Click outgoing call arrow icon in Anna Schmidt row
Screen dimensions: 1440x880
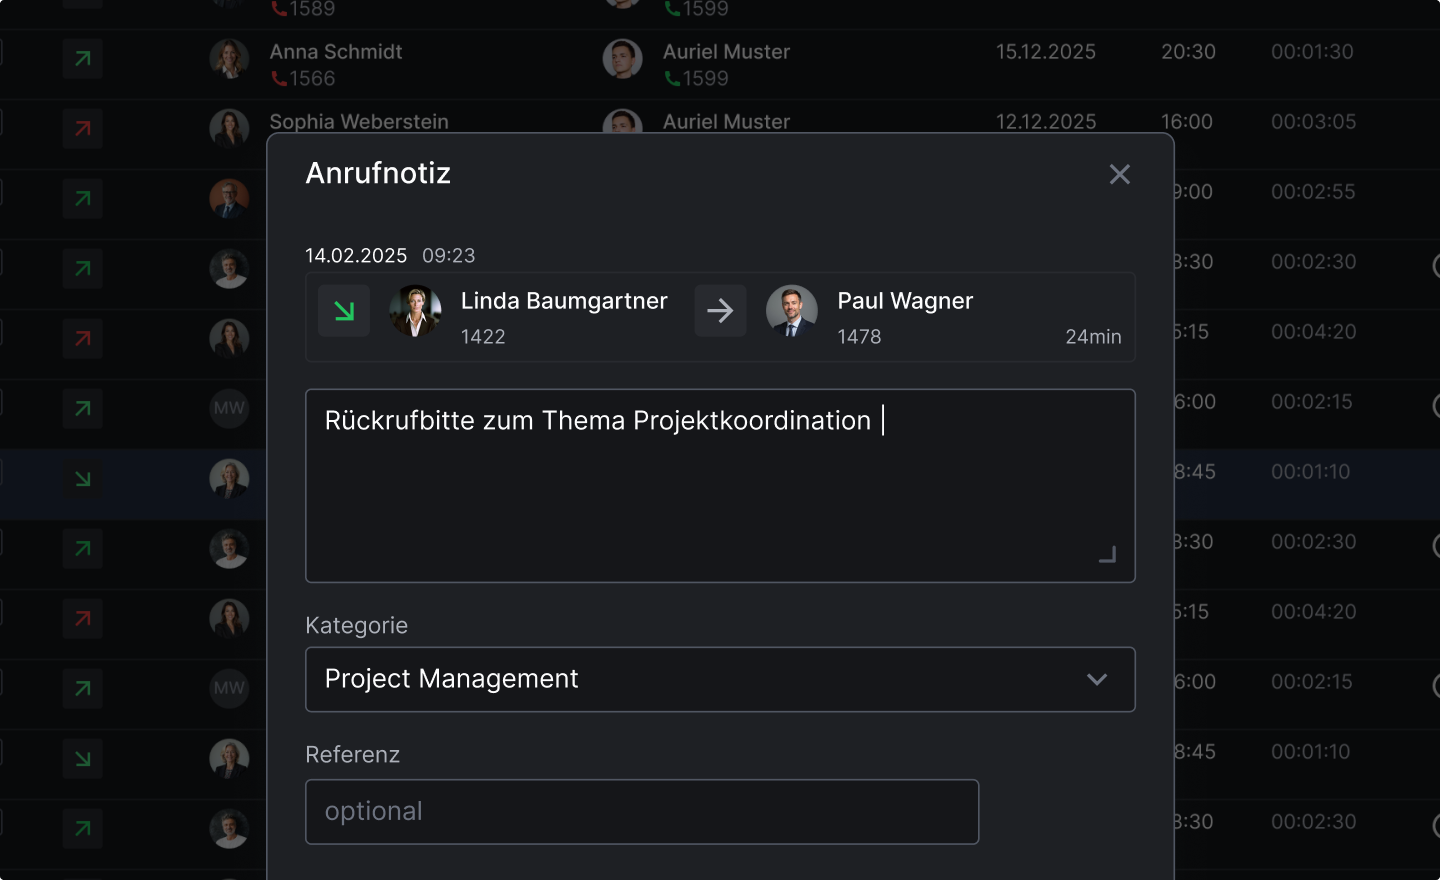pyautogui.click(x=83, y=59)
